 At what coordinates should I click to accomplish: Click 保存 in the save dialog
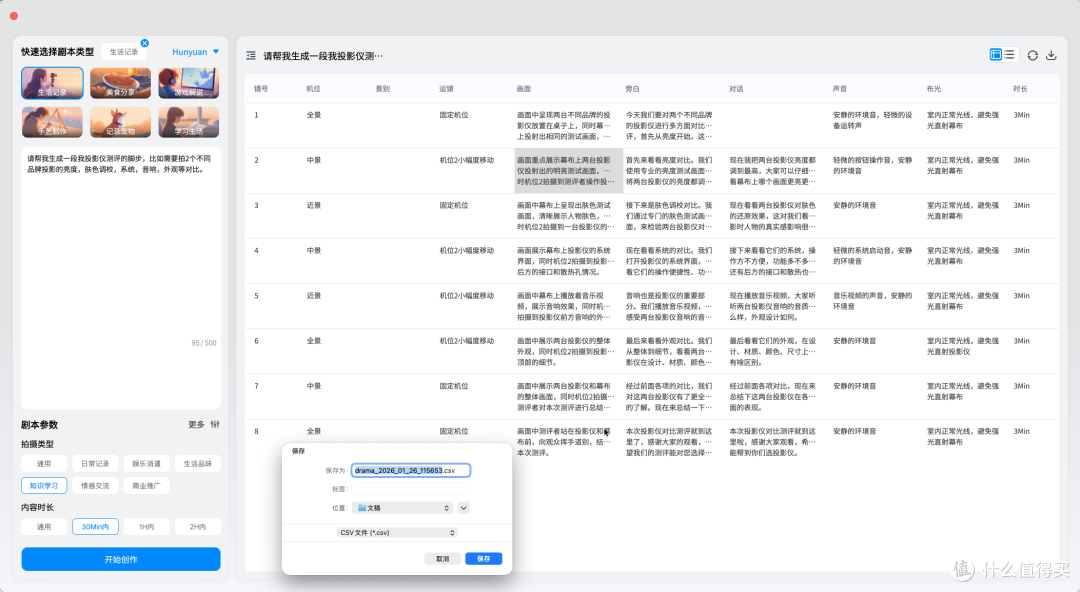(x=484, y=559)
